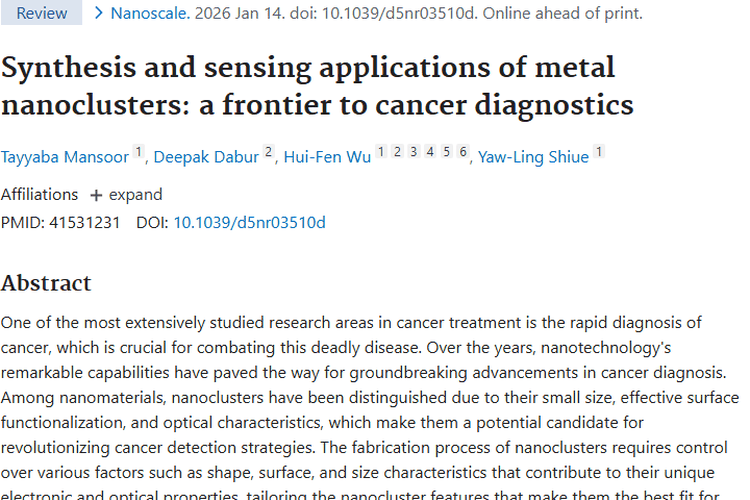Click affiliation superscript 1 after Tayyaba Mansoor

tap(138, 152)
